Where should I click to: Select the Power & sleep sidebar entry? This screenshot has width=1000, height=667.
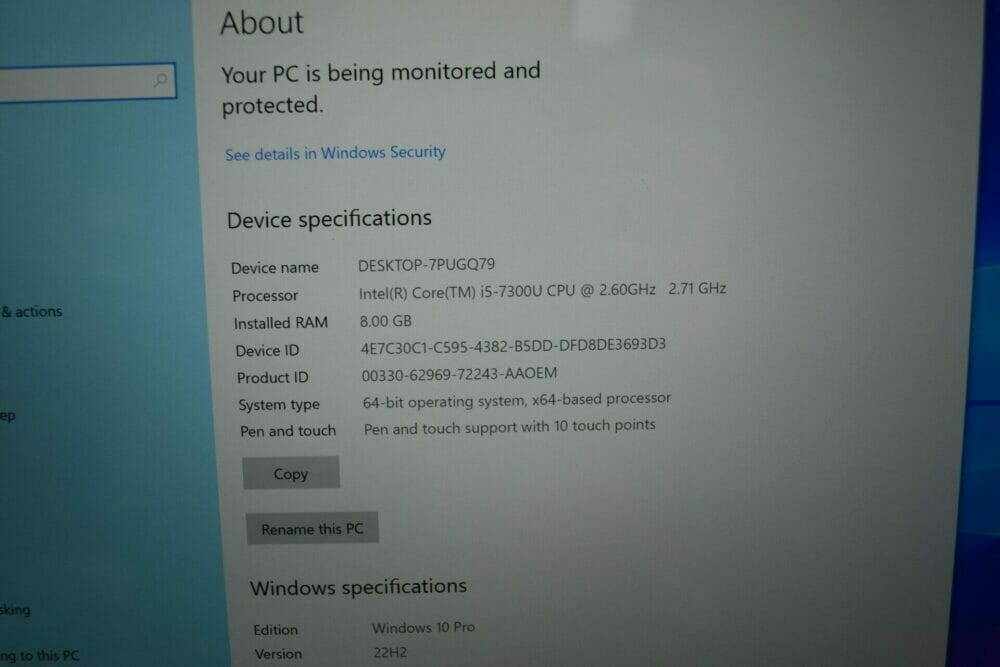[x=8, y=416]
